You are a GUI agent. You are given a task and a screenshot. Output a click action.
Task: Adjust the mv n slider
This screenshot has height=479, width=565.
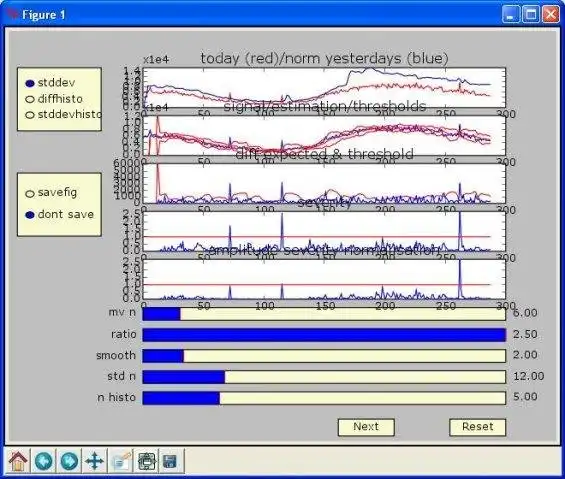[x=324, y=314]
